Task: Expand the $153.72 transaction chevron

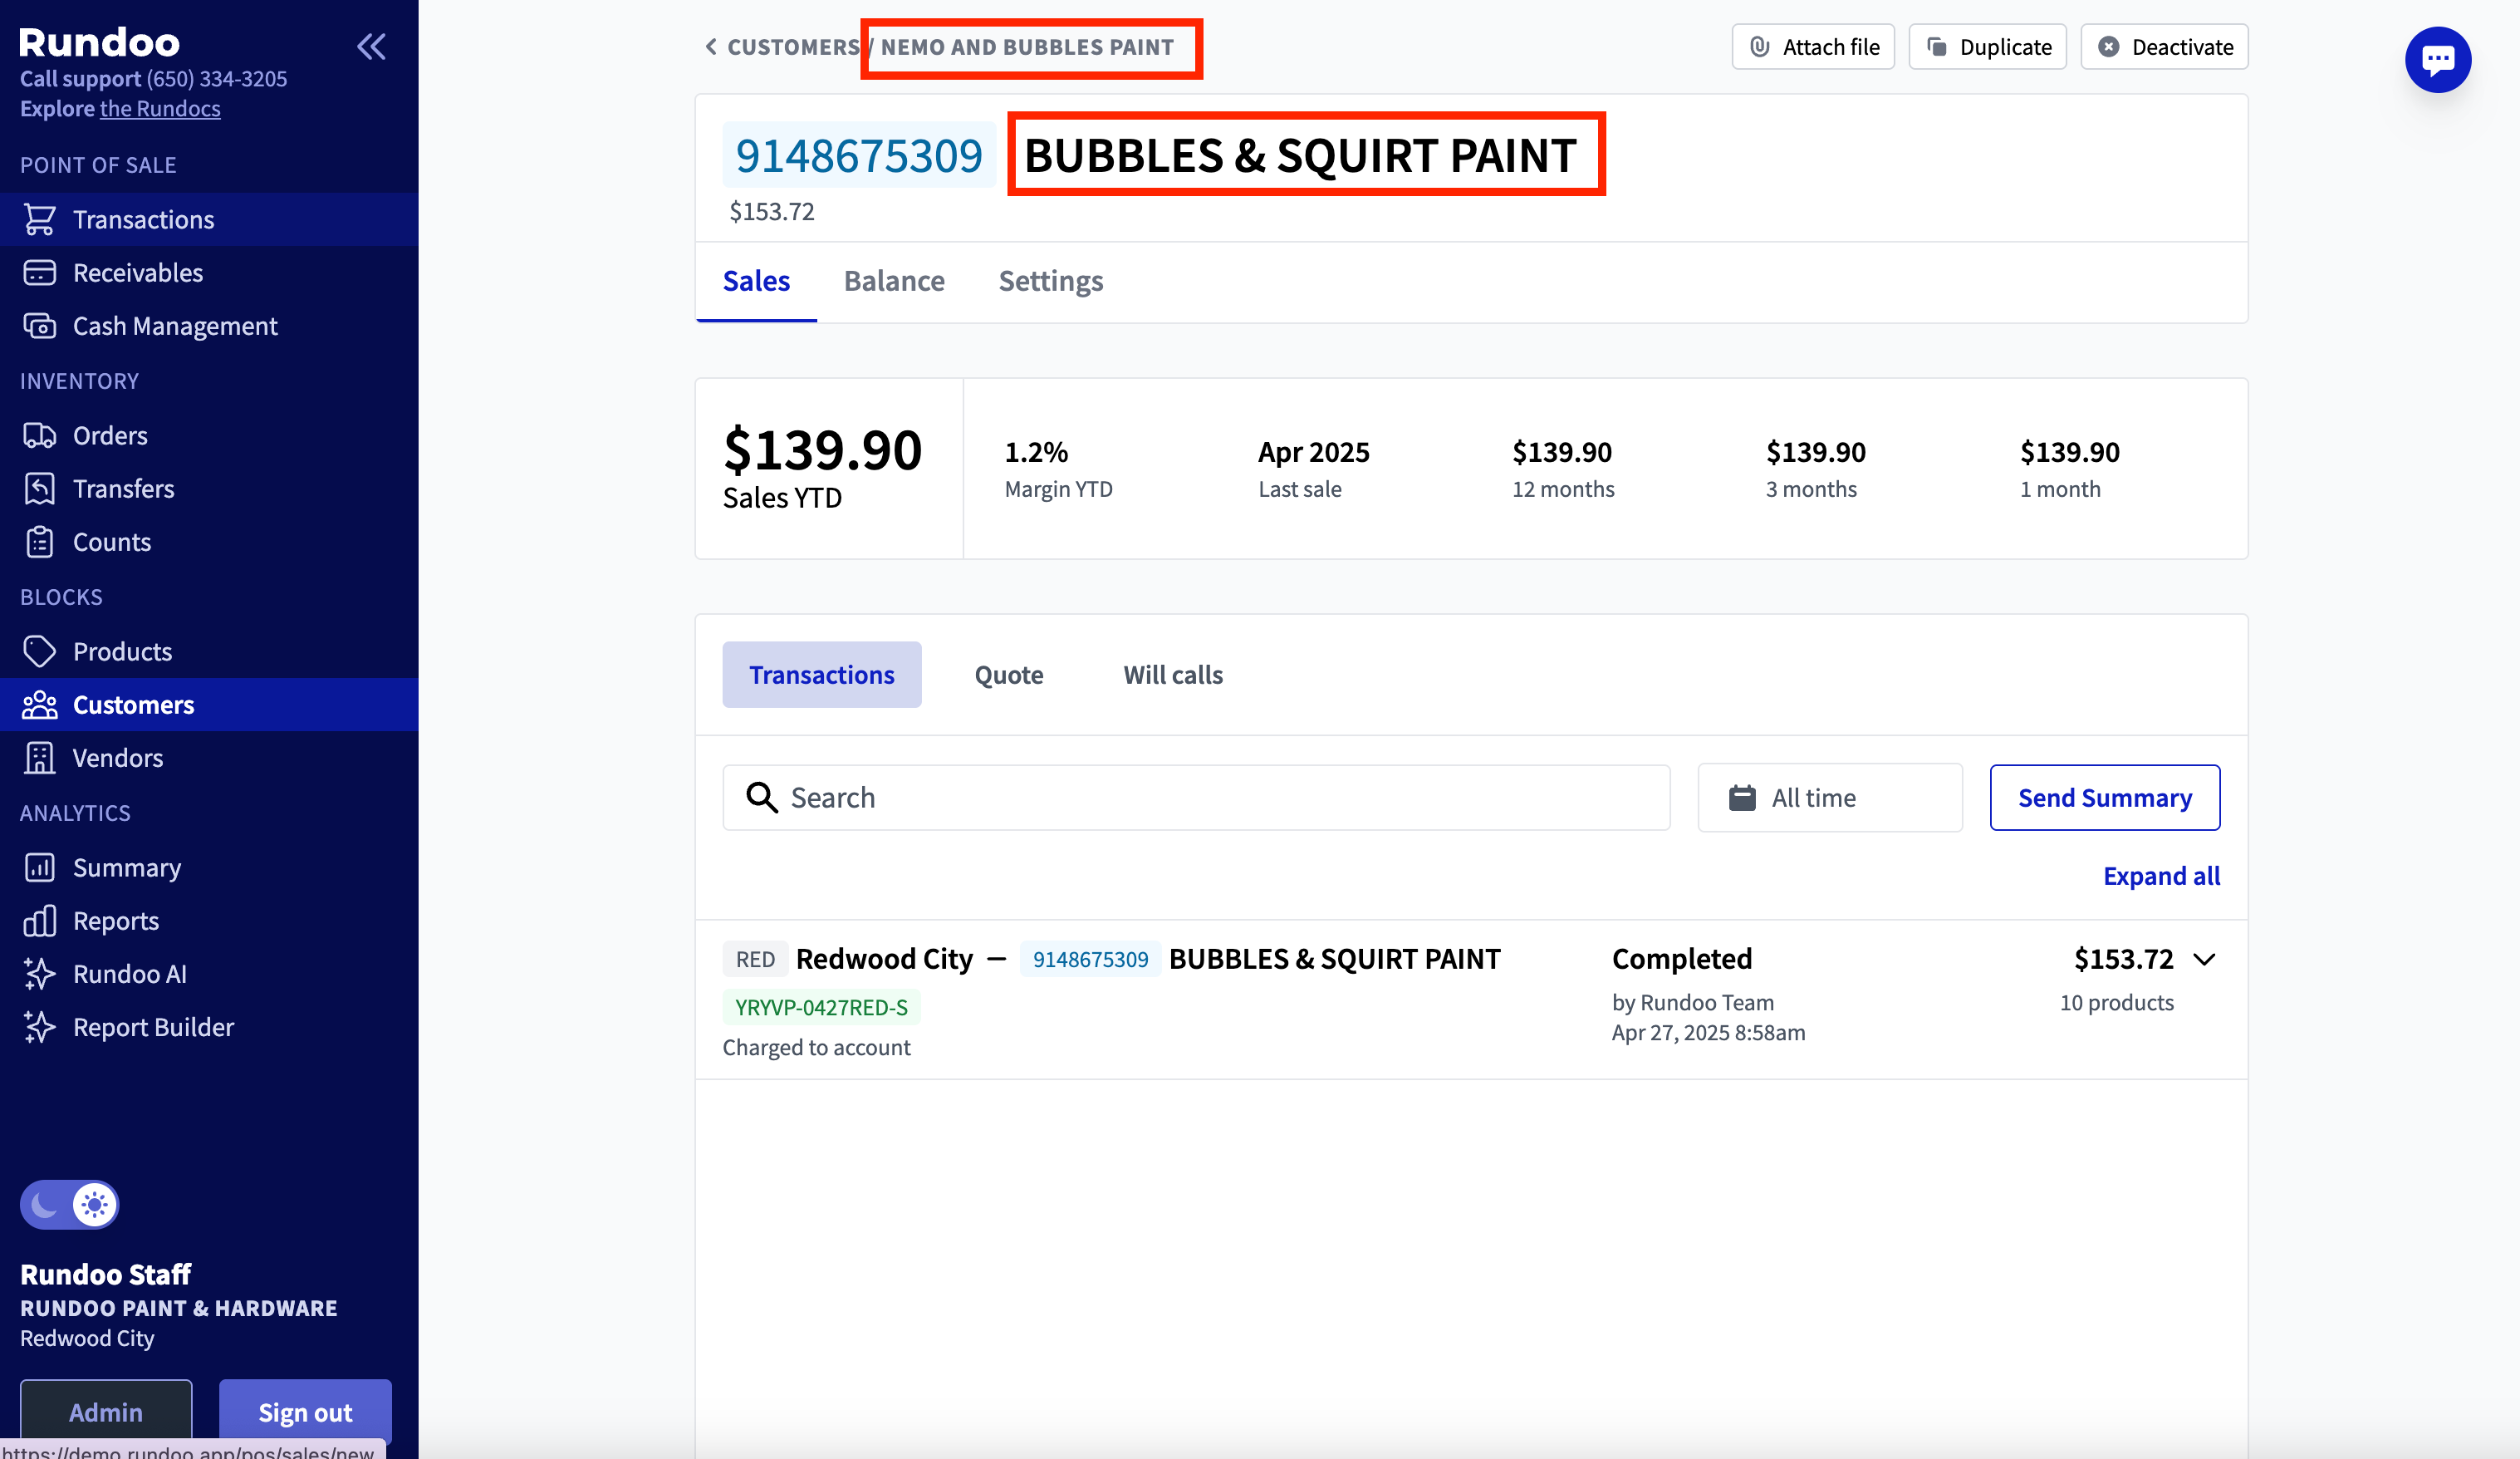Action: coord(2203,959)
